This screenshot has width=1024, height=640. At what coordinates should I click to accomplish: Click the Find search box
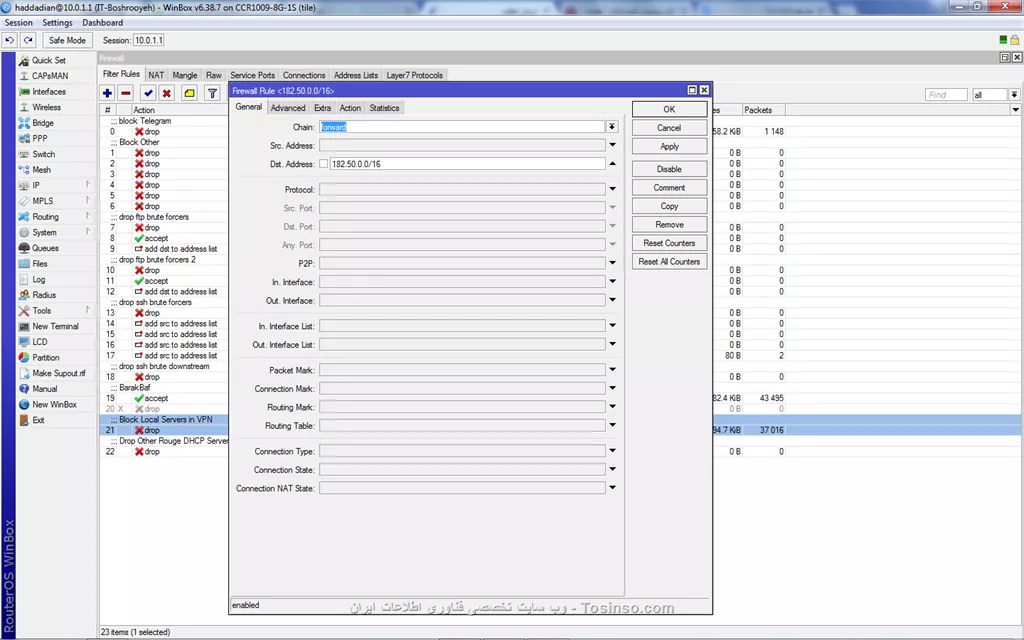(946, 95)
